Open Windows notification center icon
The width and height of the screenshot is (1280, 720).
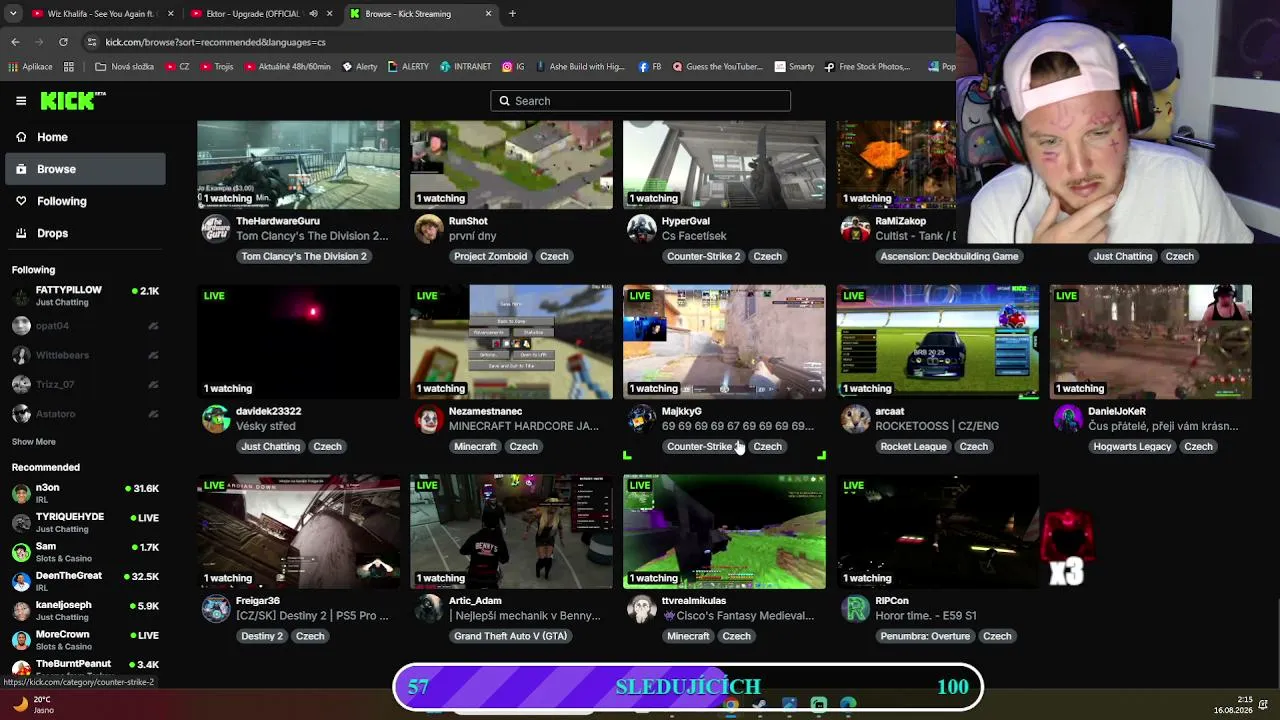(x=1264, y=704)
